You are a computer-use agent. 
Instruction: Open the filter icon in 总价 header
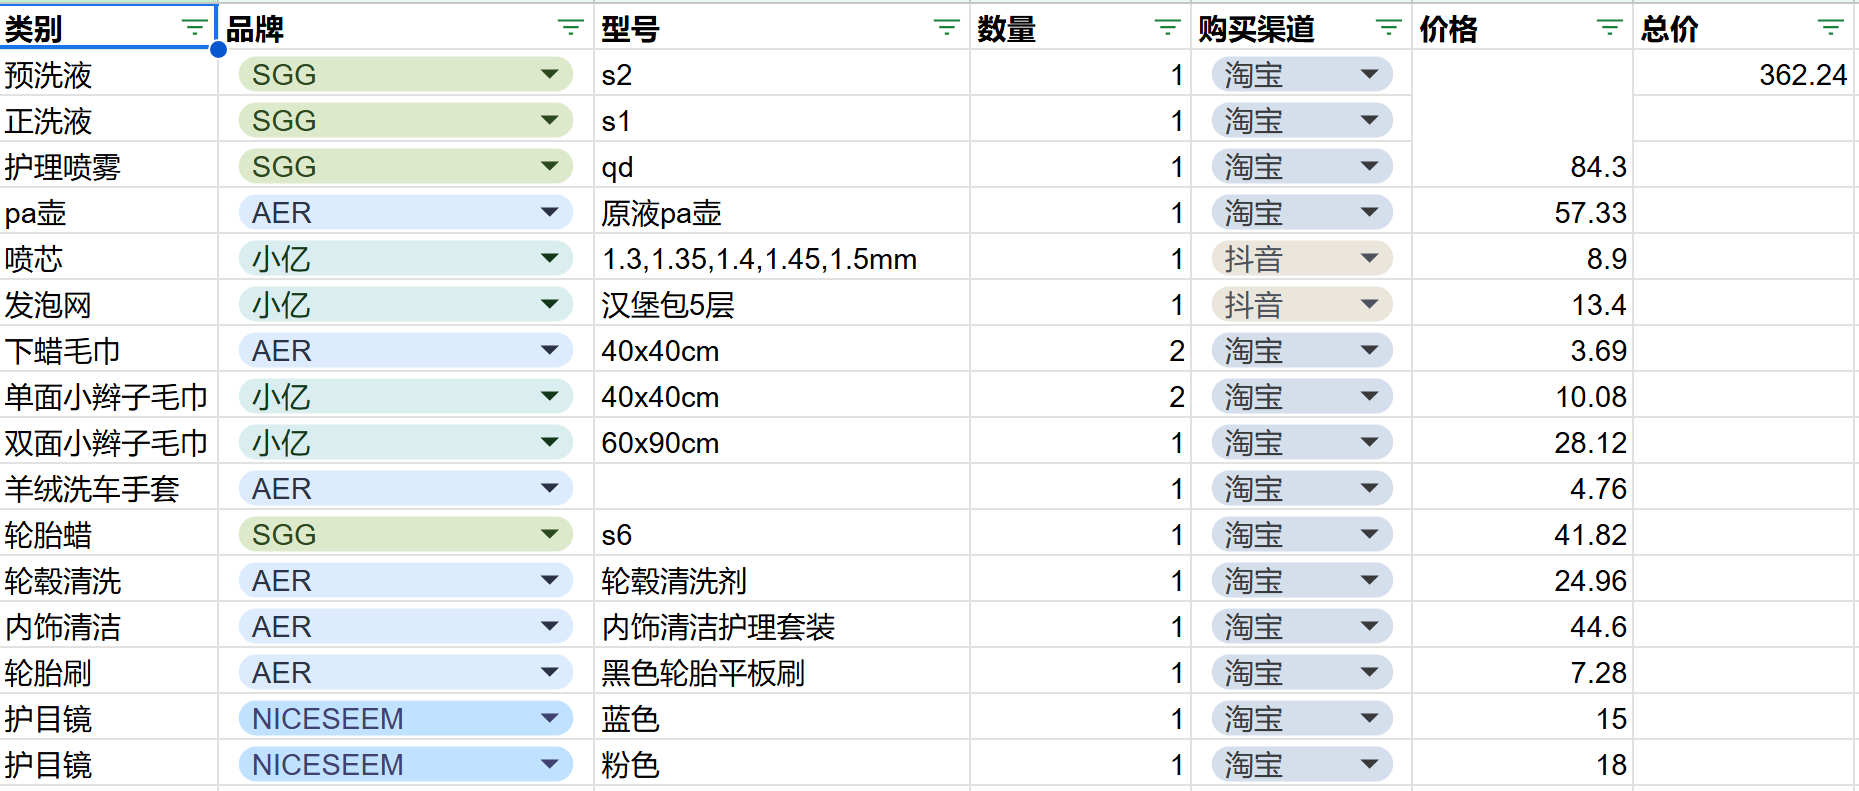click(1830, 28)
